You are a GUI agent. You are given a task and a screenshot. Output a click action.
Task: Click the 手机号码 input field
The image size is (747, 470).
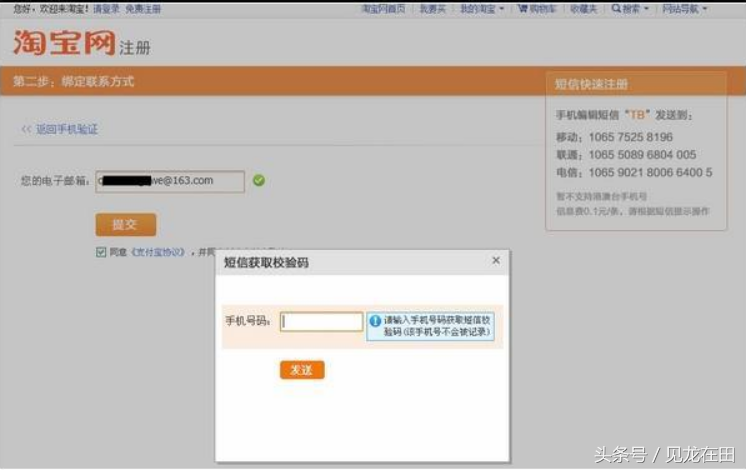pos(322,322)
